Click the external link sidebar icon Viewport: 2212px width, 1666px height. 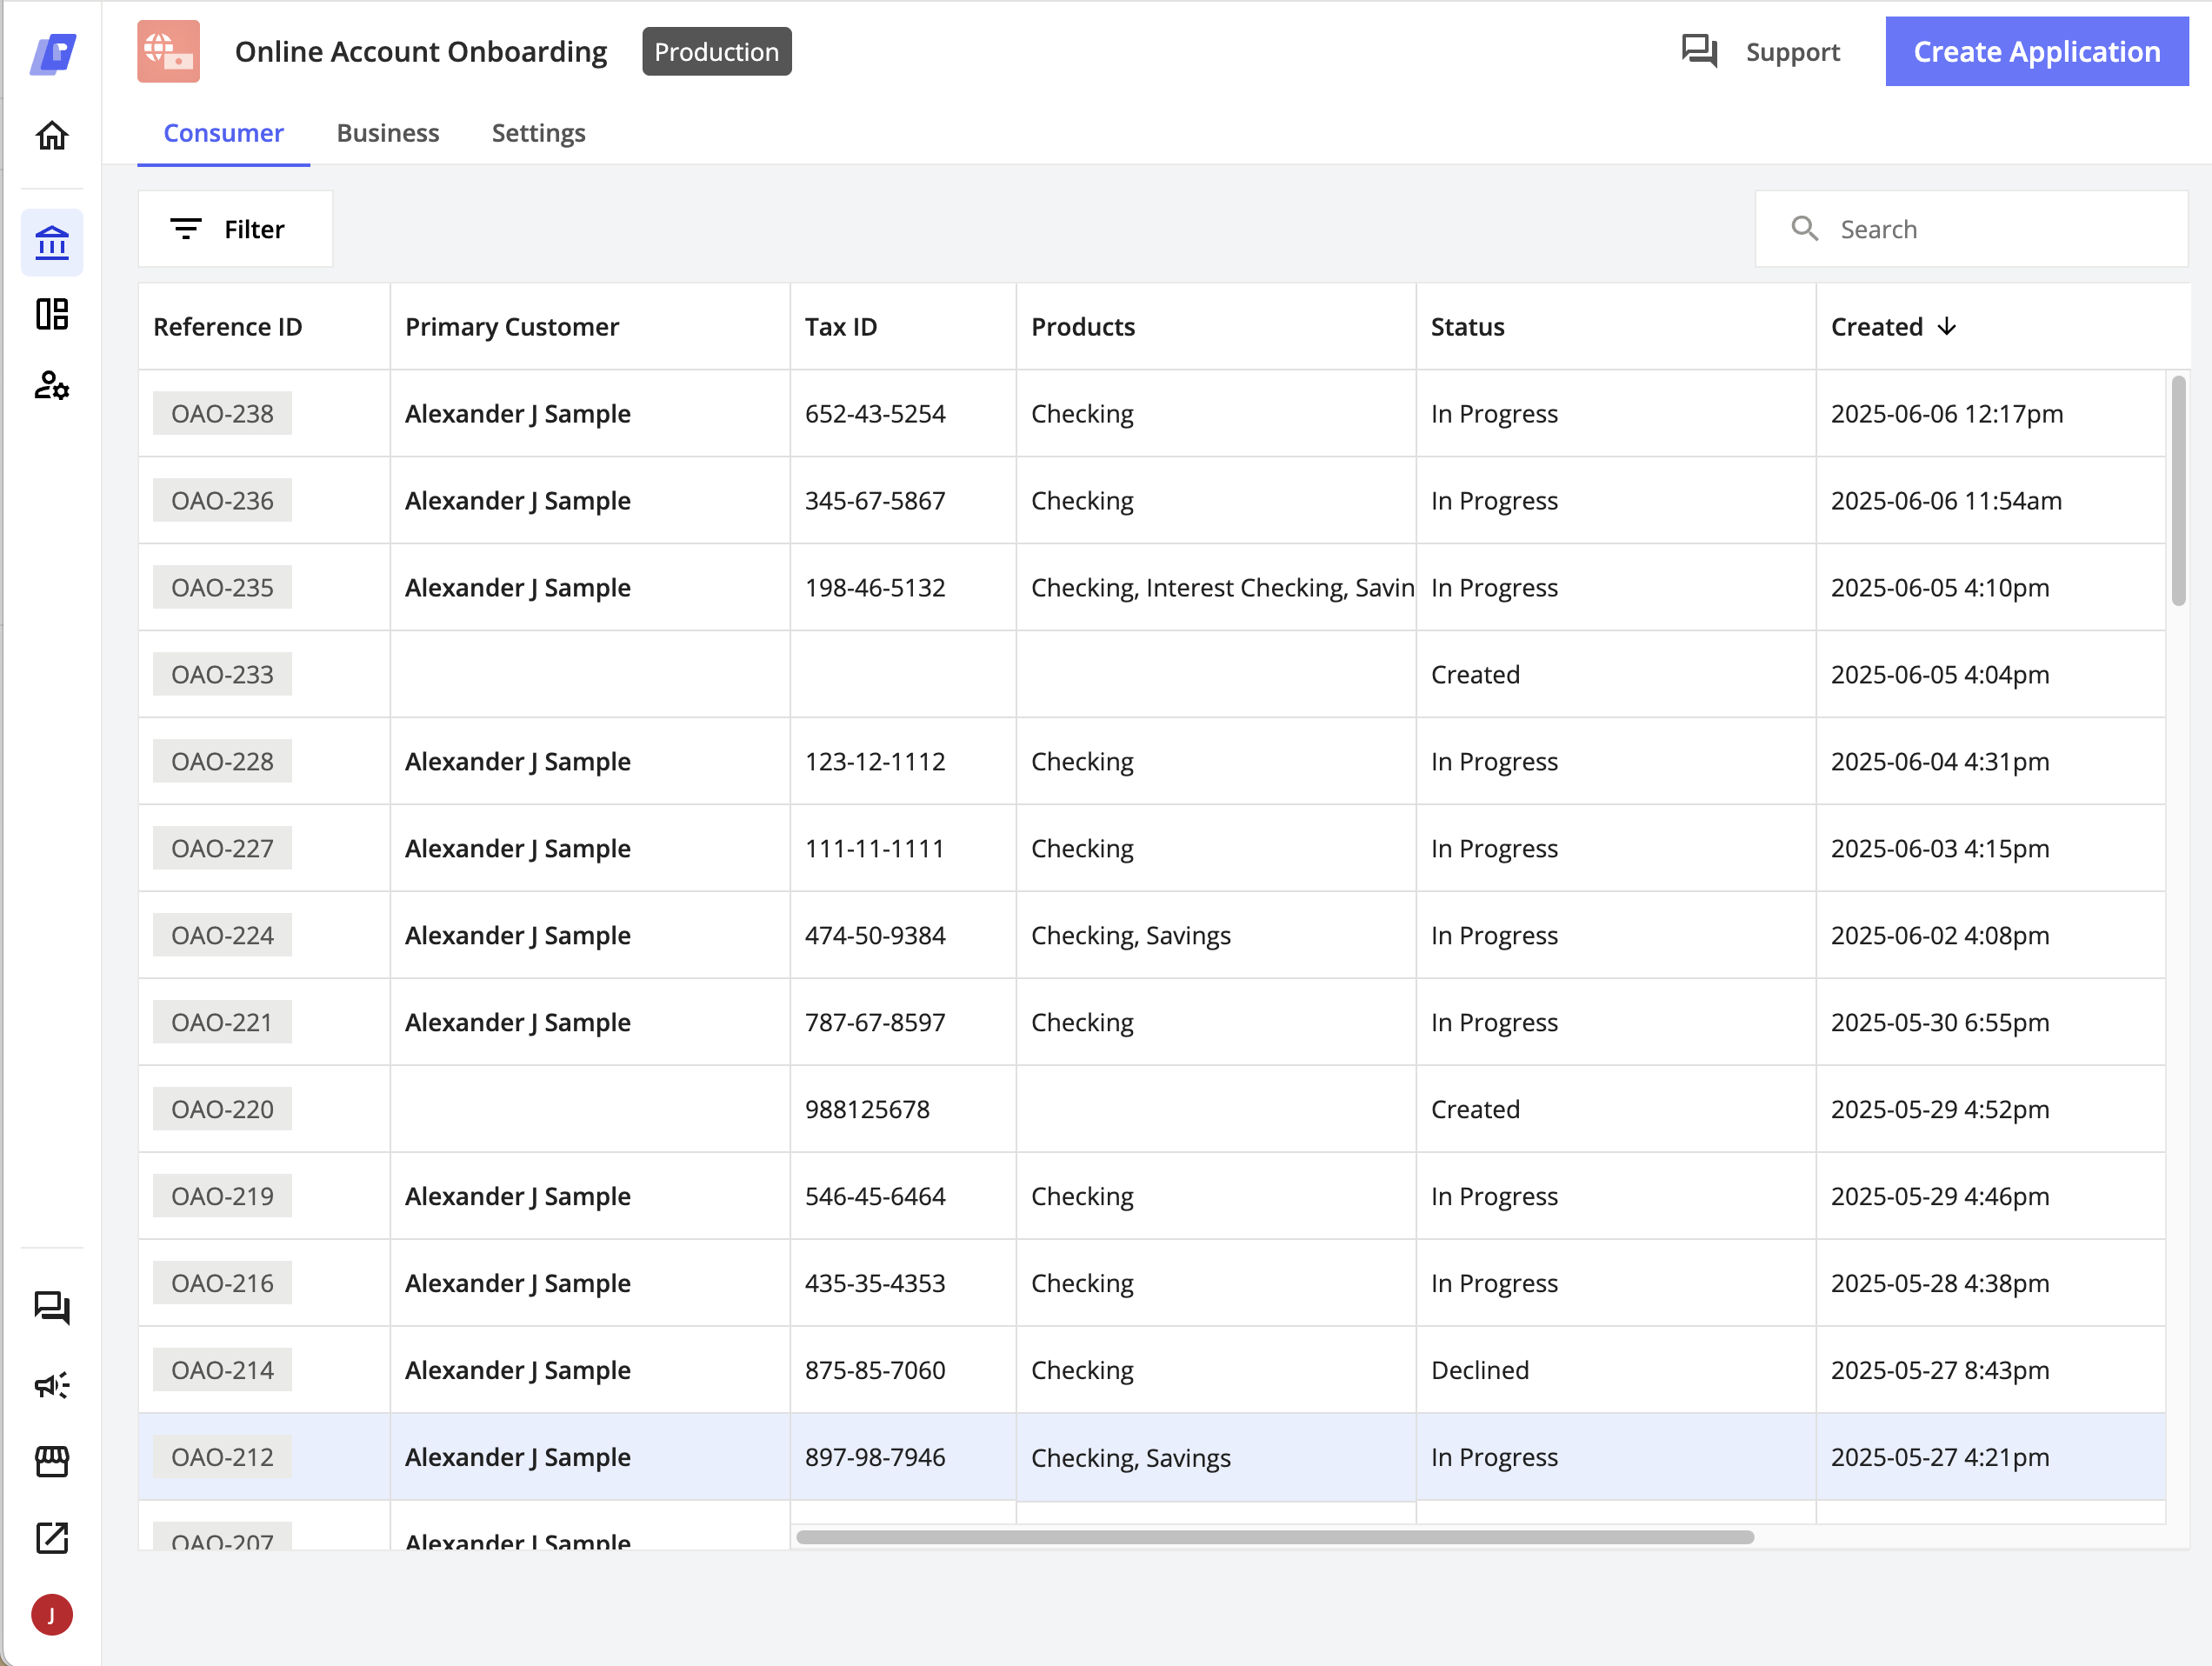tap(52, 1538)
